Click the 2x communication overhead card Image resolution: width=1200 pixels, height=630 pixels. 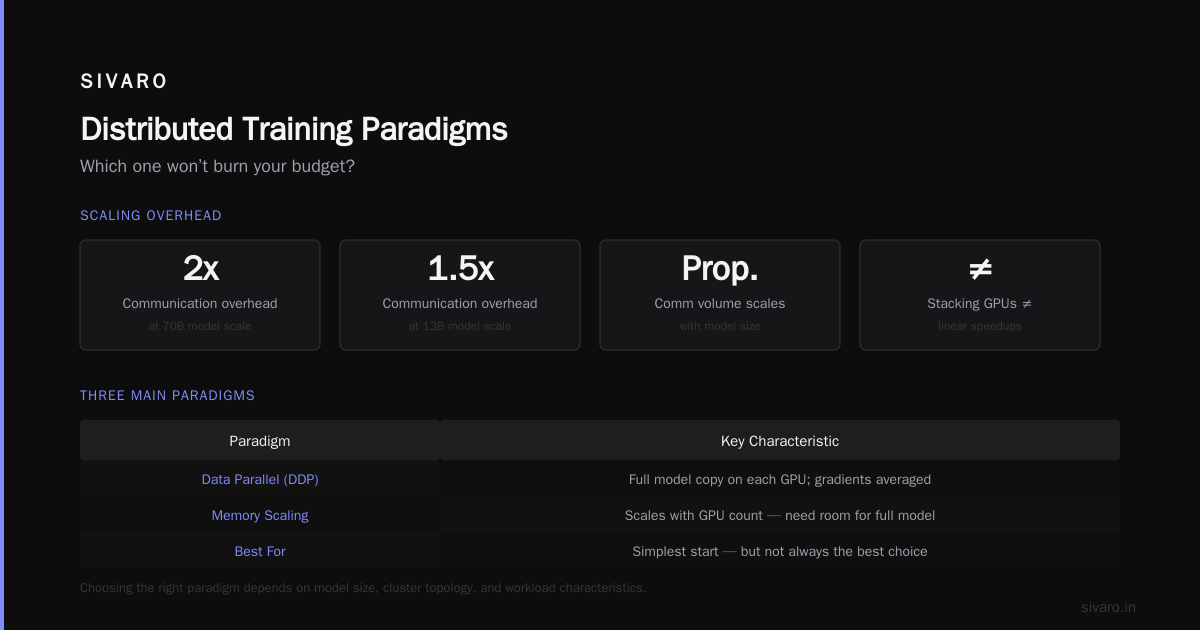(x=200, y=295)
